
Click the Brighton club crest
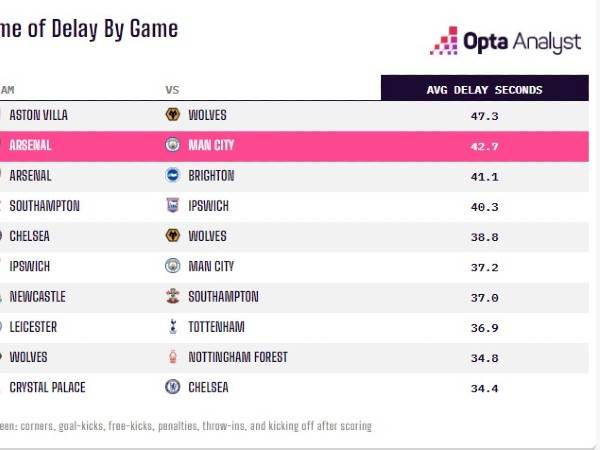pos(174,176)
